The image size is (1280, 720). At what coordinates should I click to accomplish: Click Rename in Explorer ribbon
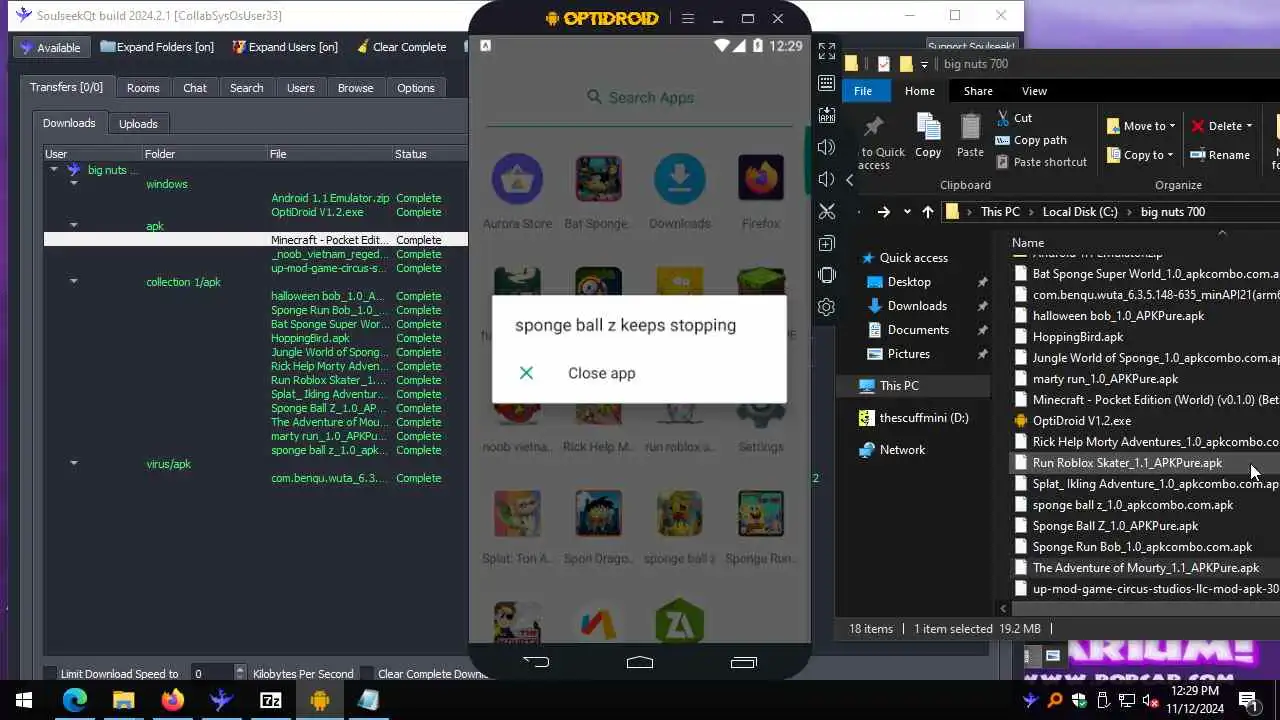pos(1220,155)
